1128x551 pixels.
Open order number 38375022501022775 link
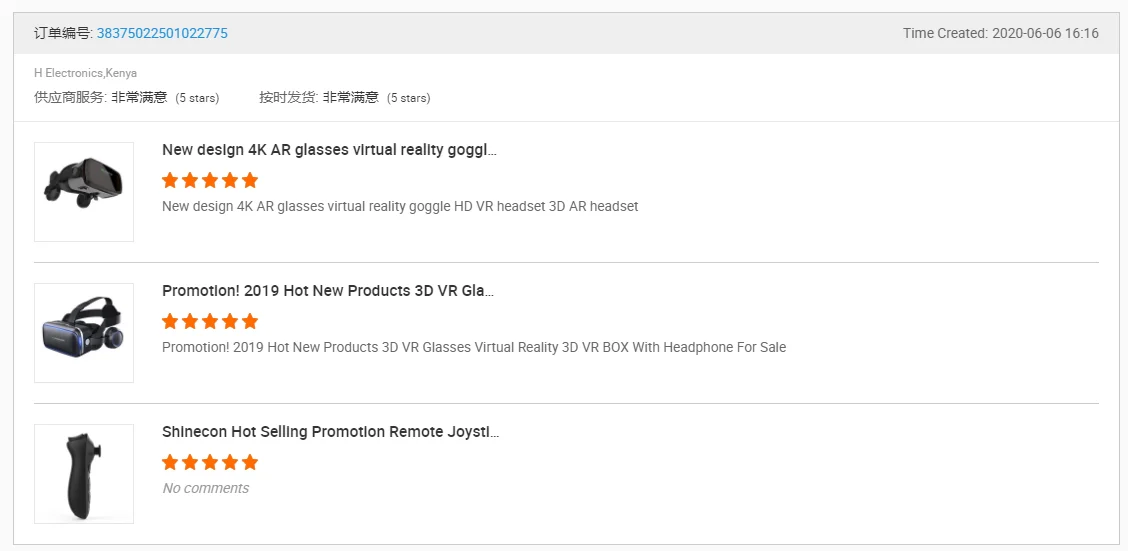pos(162,33)
